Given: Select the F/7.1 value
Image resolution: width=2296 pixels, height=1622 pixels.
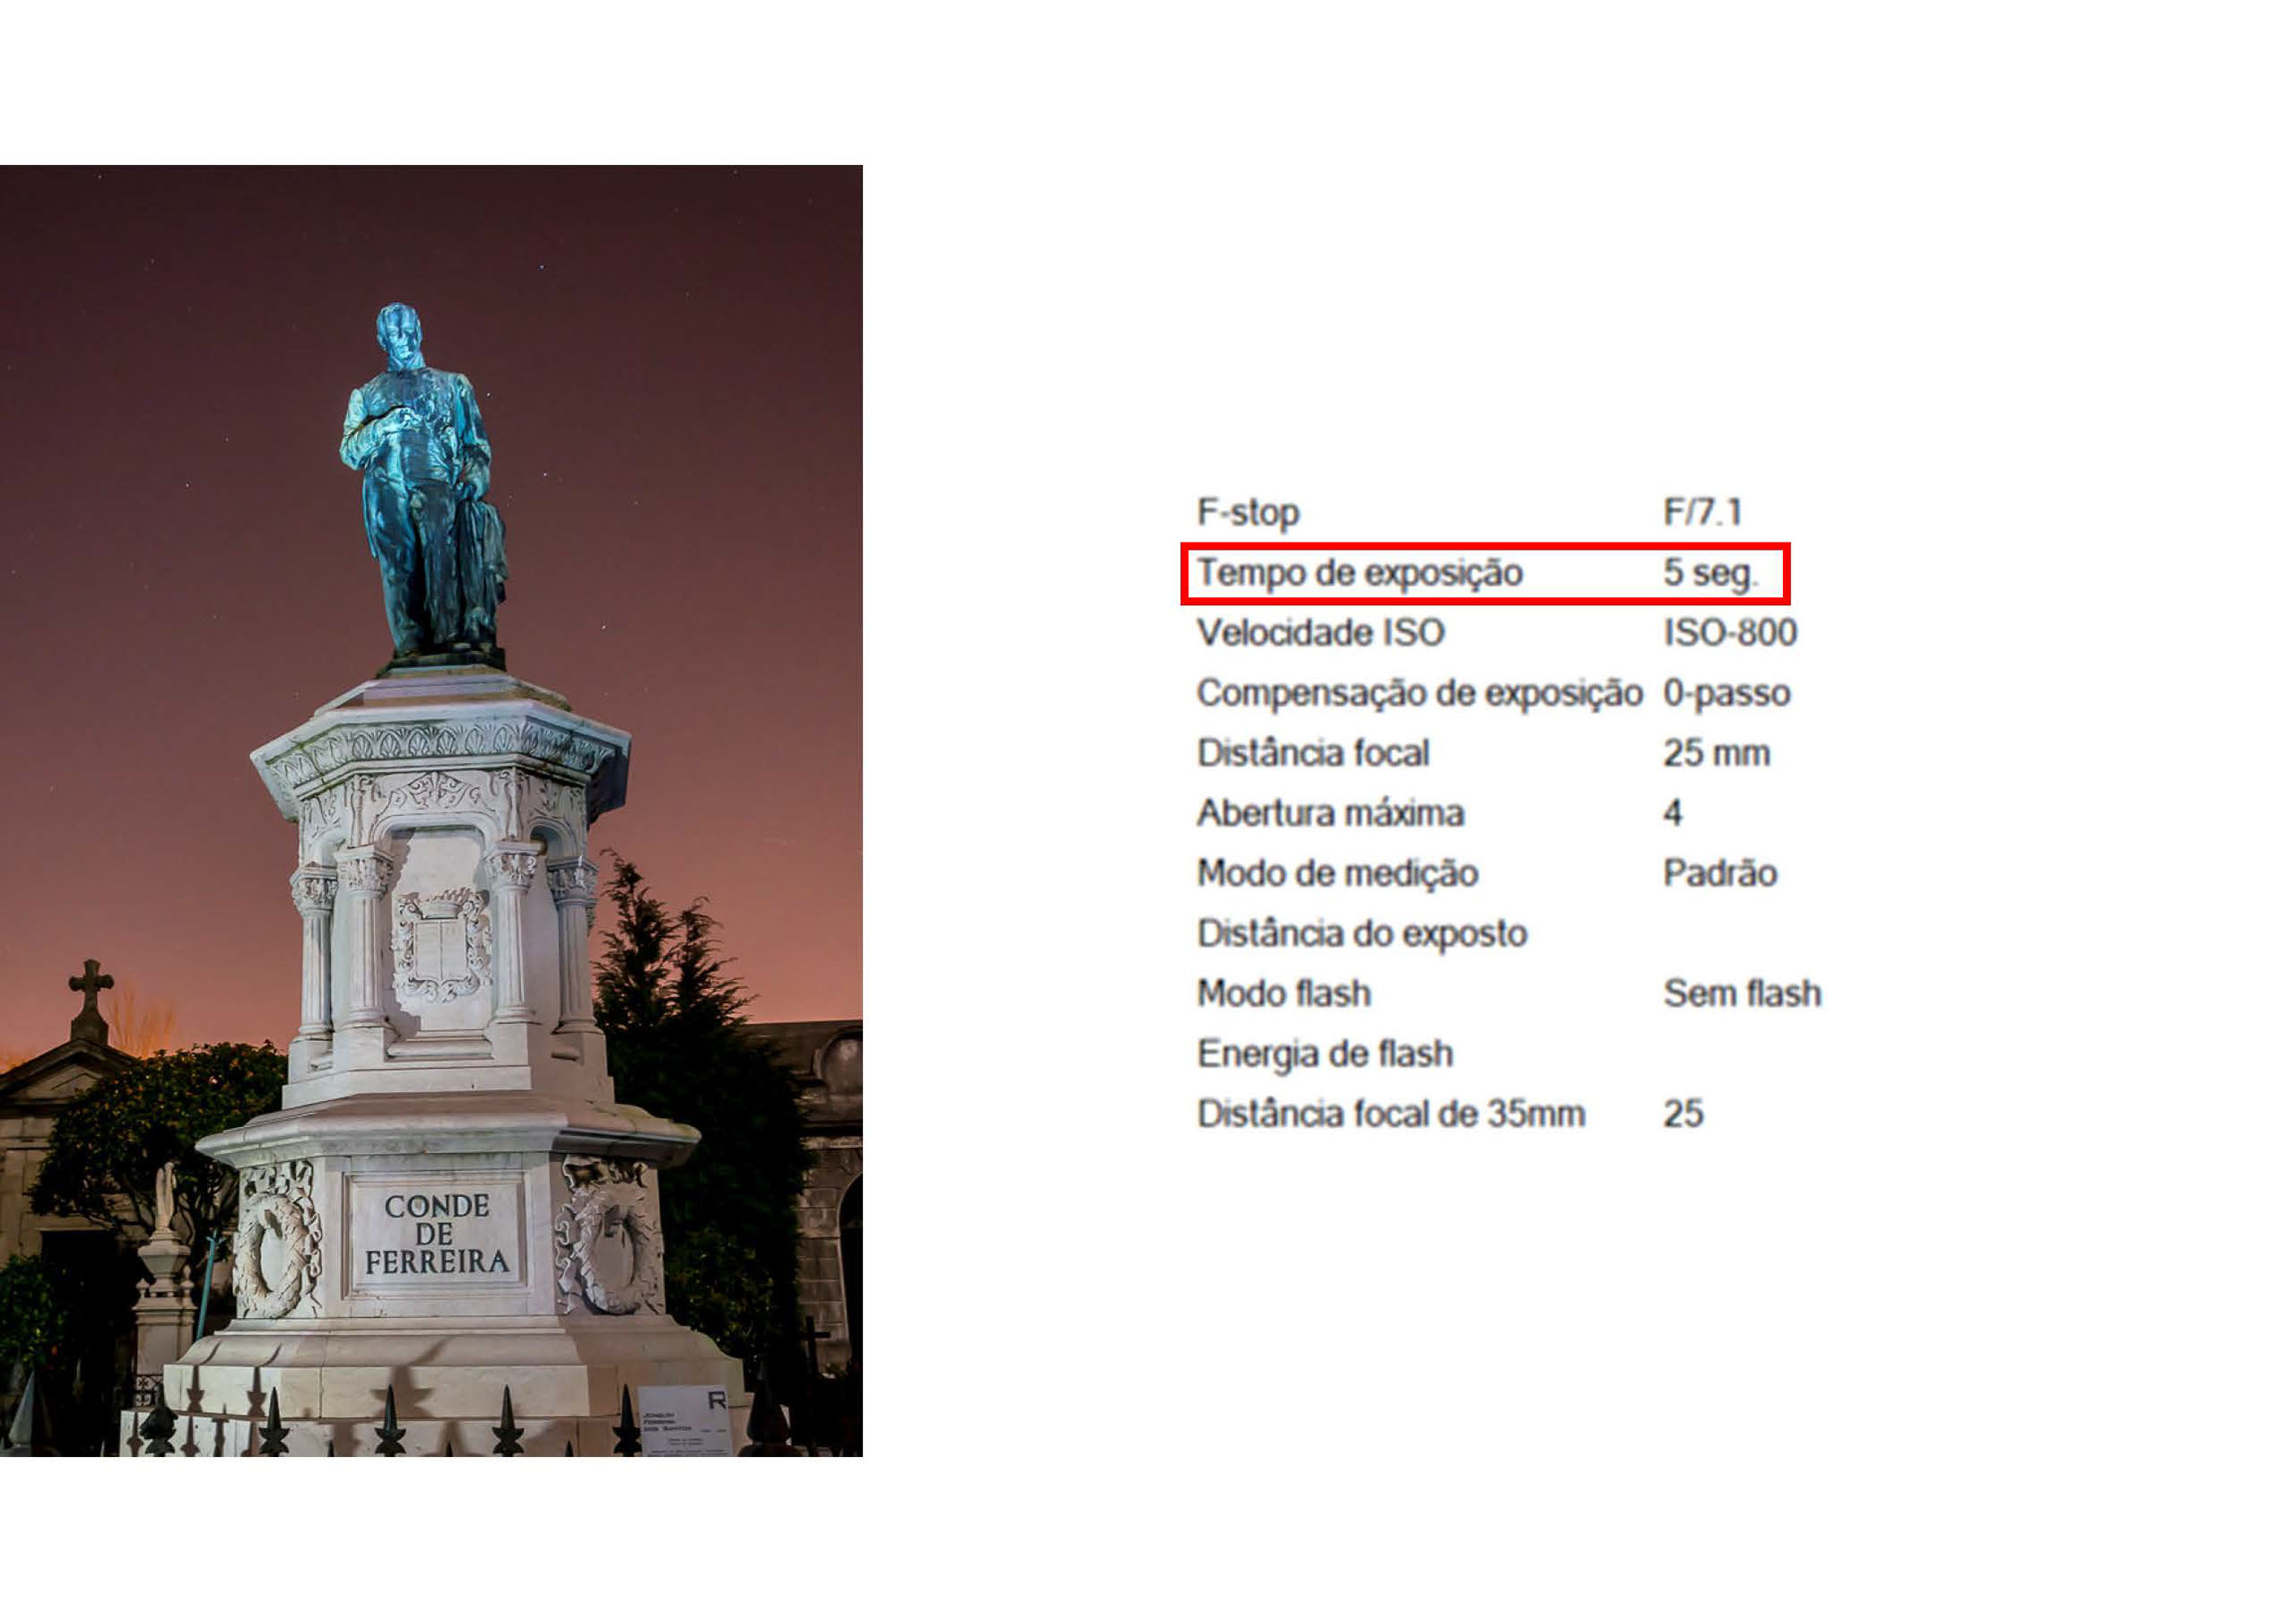Looking at the screenshot, I should (x=1702, y=513).
